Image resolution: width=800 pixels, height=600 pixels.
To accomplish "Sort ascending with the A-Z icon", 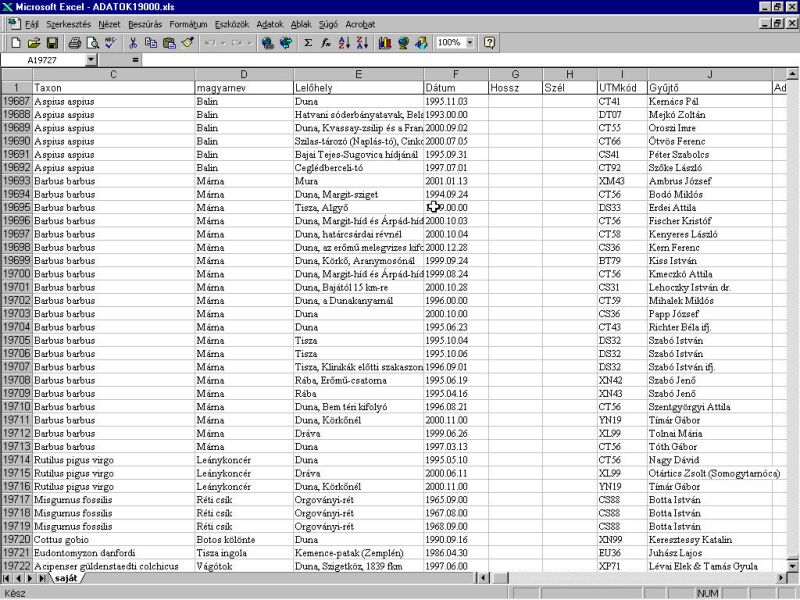I will point(344,43).
